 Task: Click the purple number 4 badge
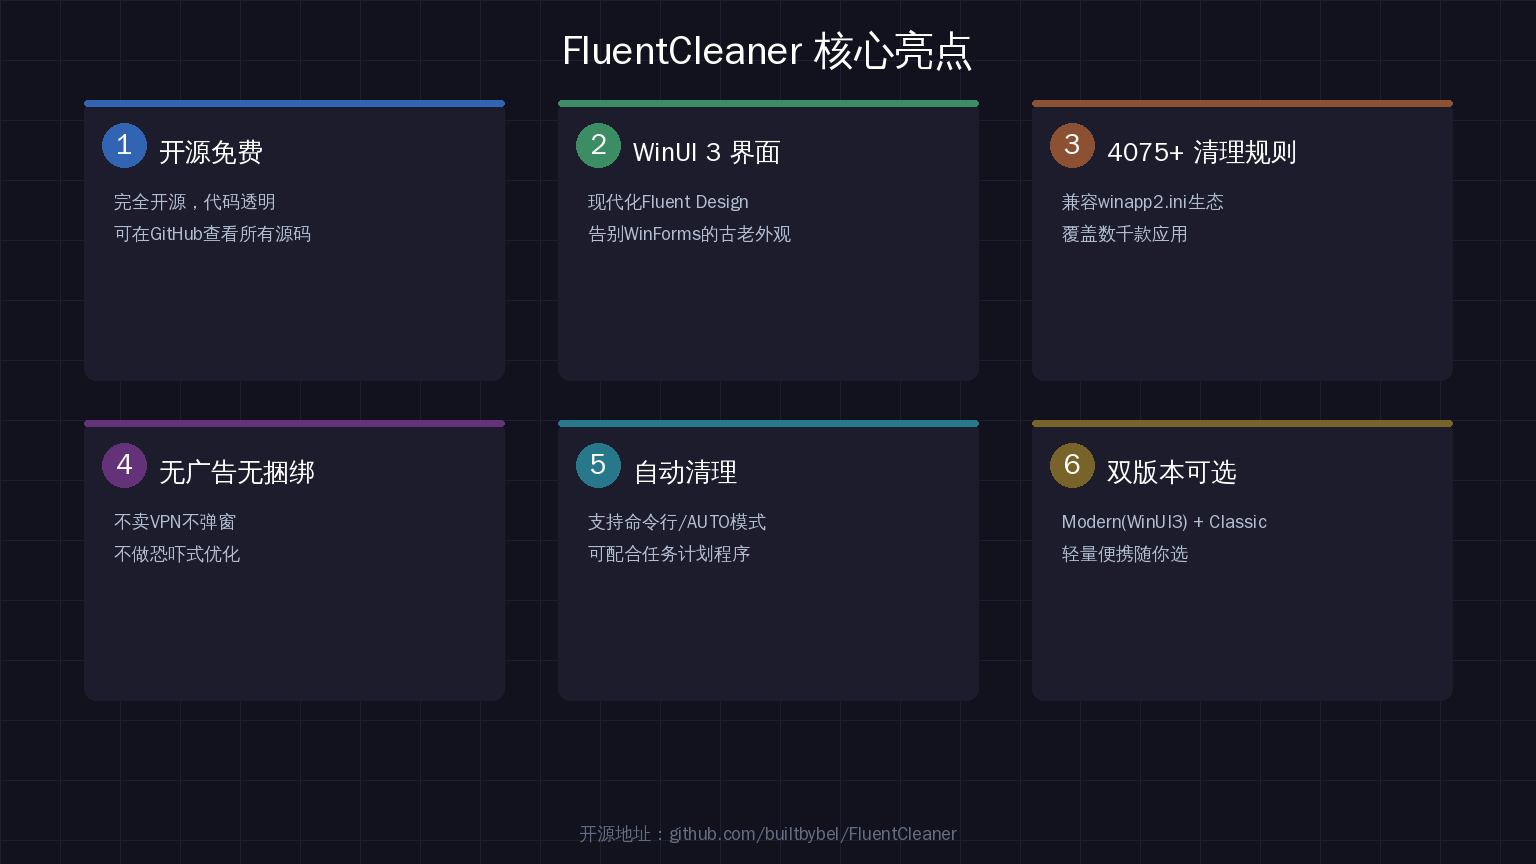pyautogui.click(x=124, y=465)
